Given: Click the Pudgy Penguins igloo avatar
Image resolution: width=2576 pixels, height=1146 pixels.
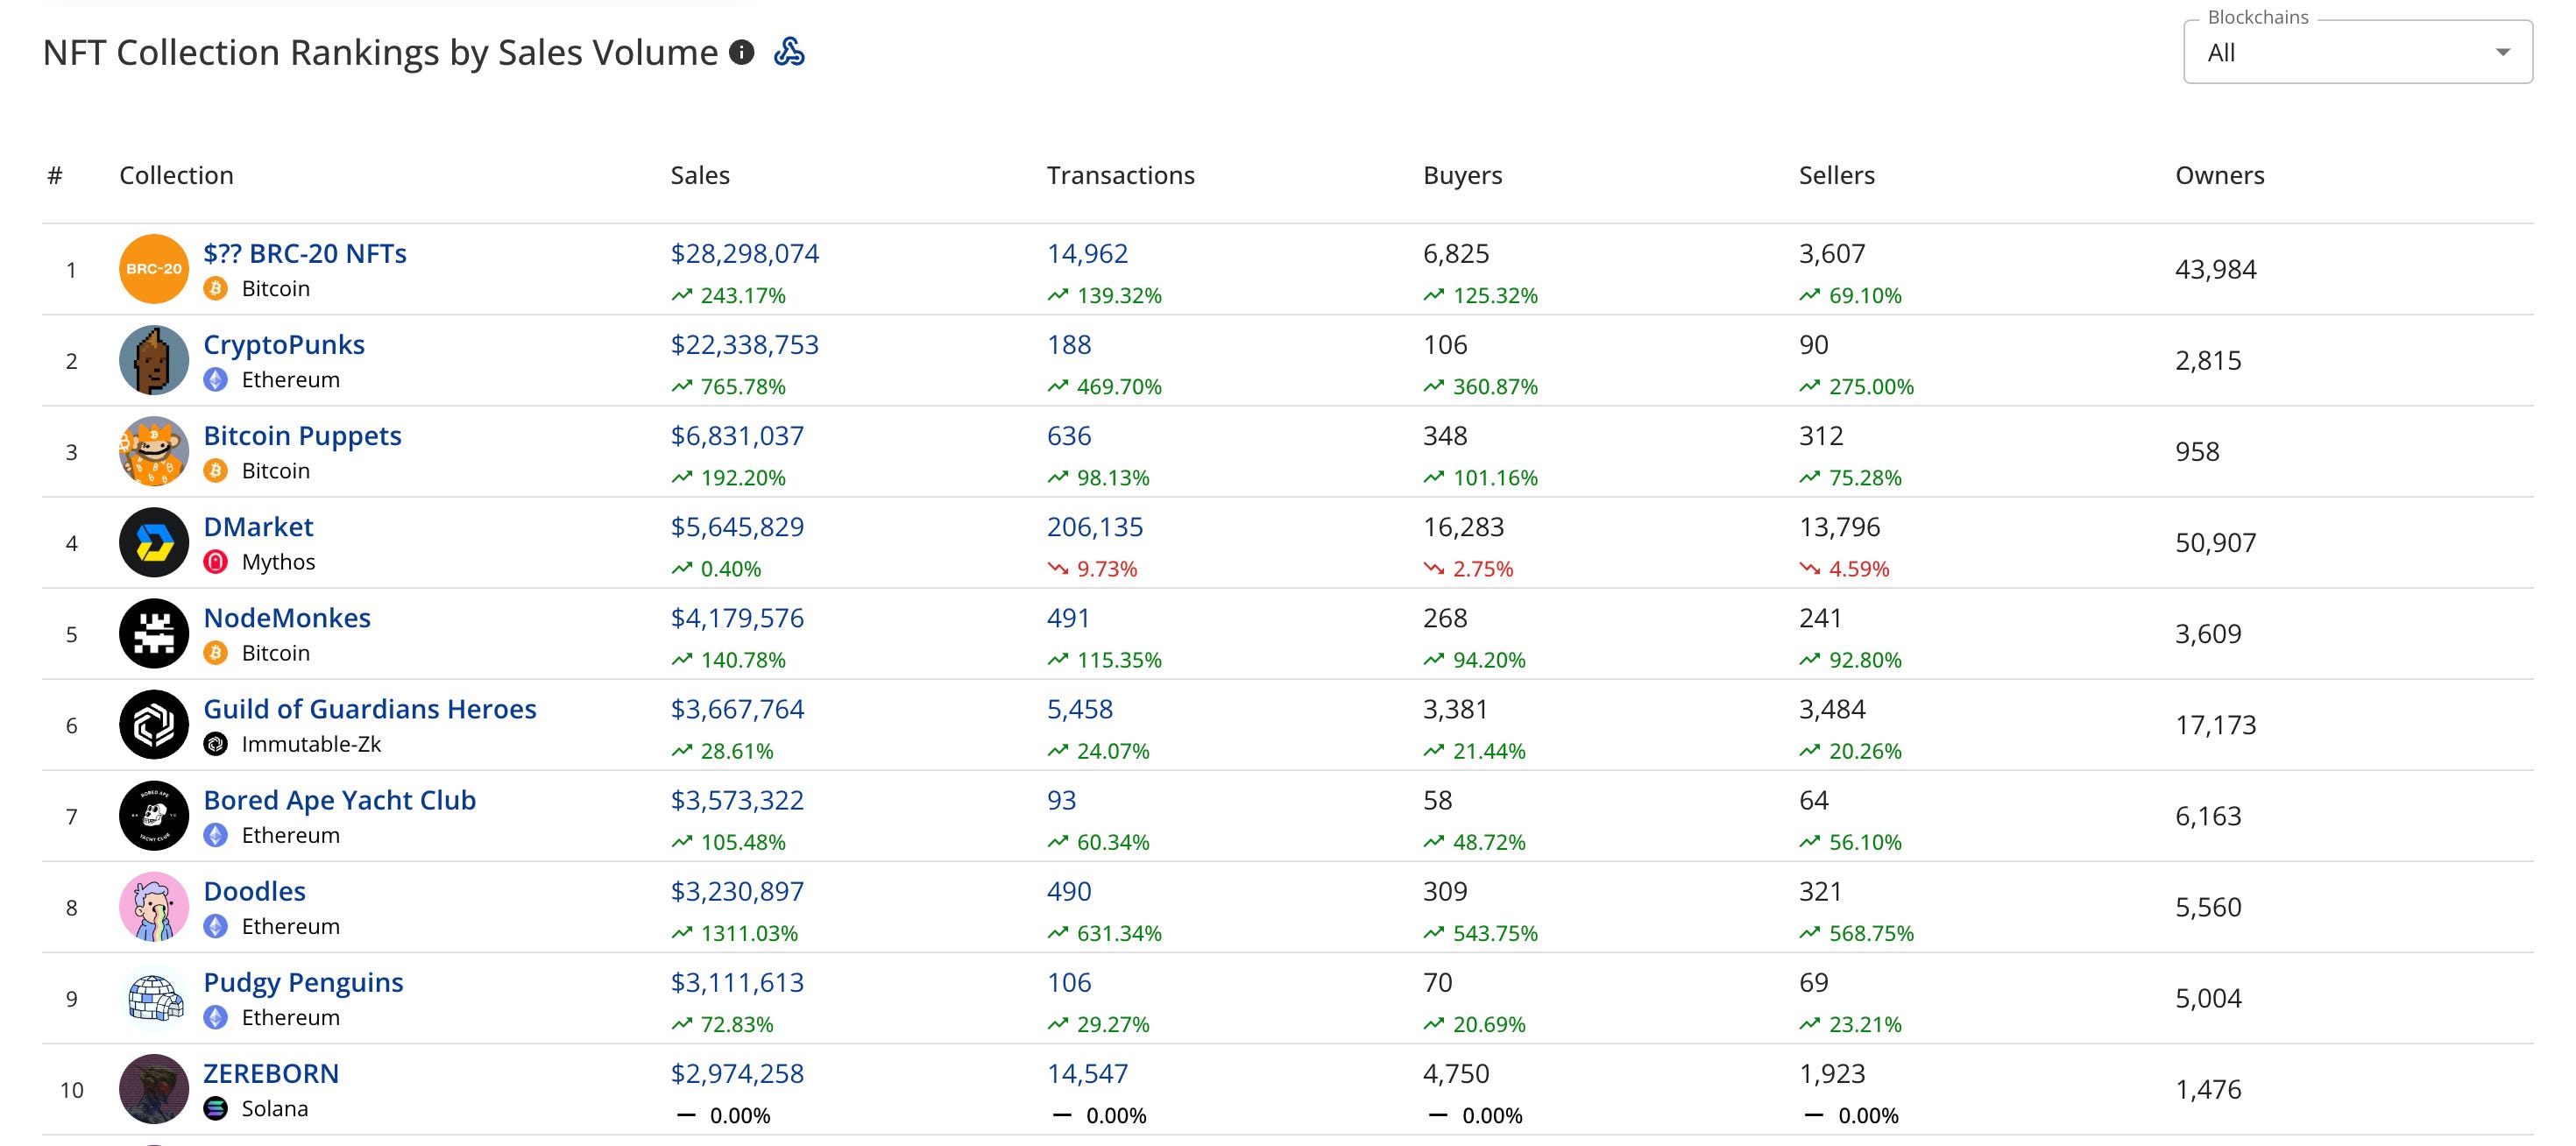Looking at the screenshot, I should [x=154, y=998].
